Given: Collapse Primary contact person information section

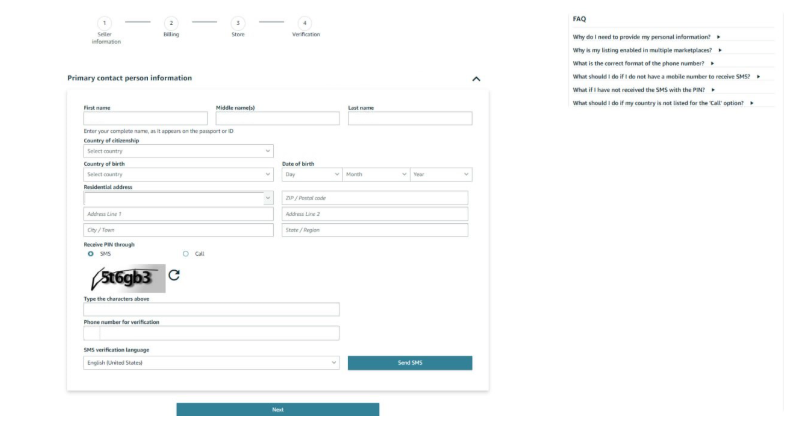Looking at the screenshot, I should click(x=476, y=78).
